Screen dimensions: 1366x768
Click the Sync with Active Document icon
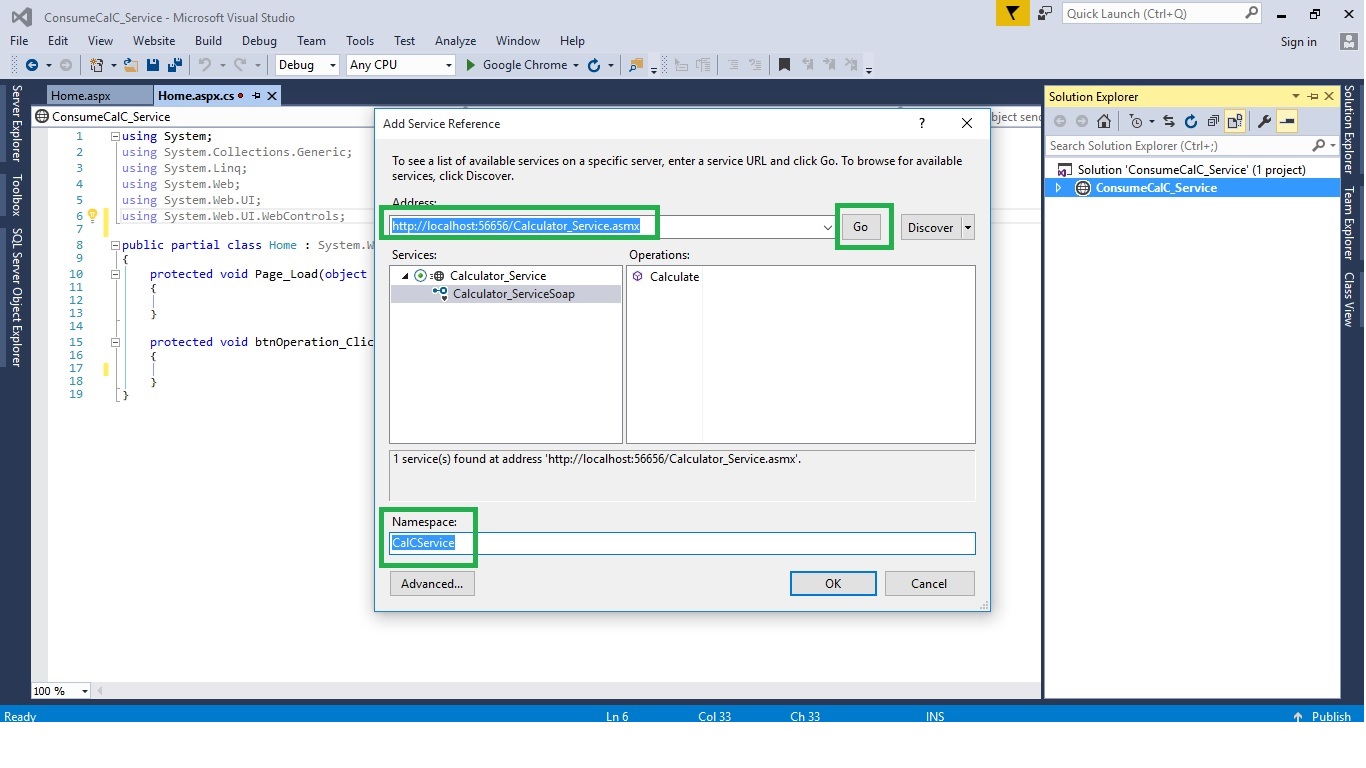click(x=1168, y=121)
